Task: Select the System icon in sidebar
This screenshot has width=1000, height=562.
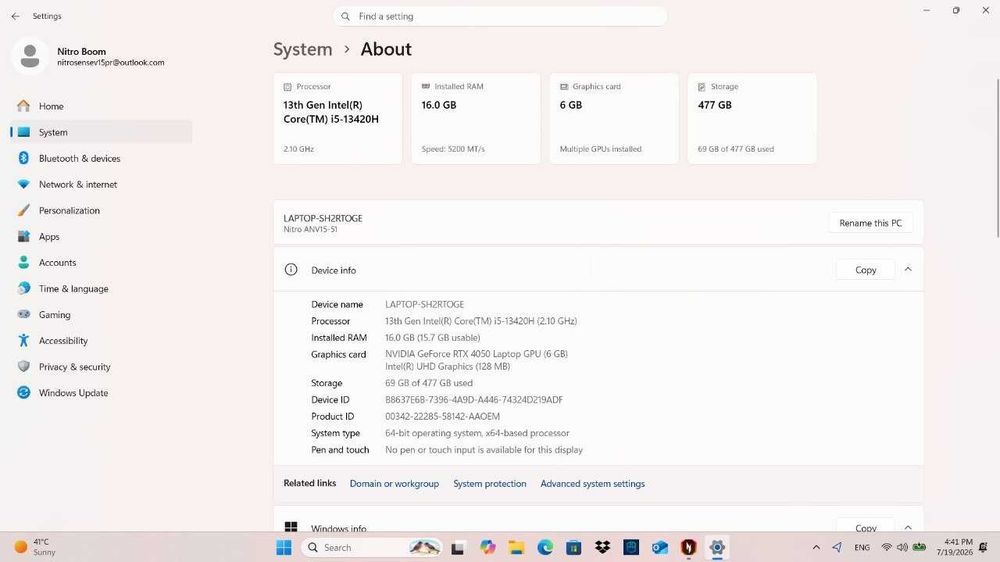Action: click(x=24, y=132)
